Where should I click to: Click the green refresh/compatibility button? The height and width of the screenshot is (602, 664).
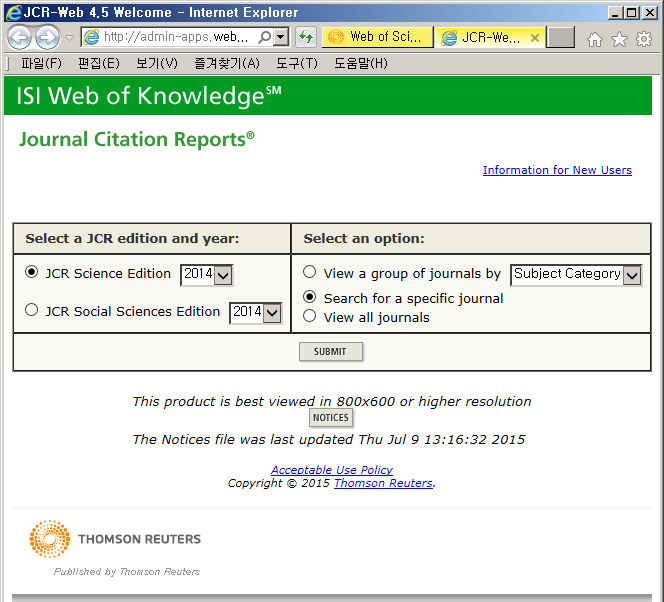pyautogui.click(x=306, y=37)
